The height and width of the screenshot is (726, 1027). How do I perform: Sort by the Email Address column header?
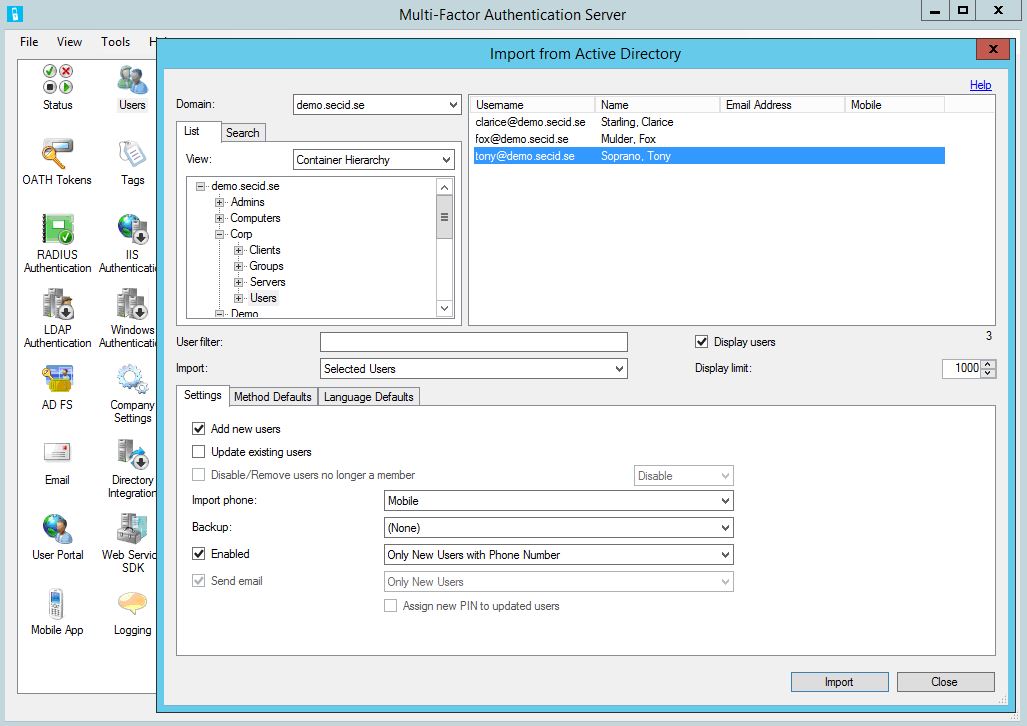[782, 105]
